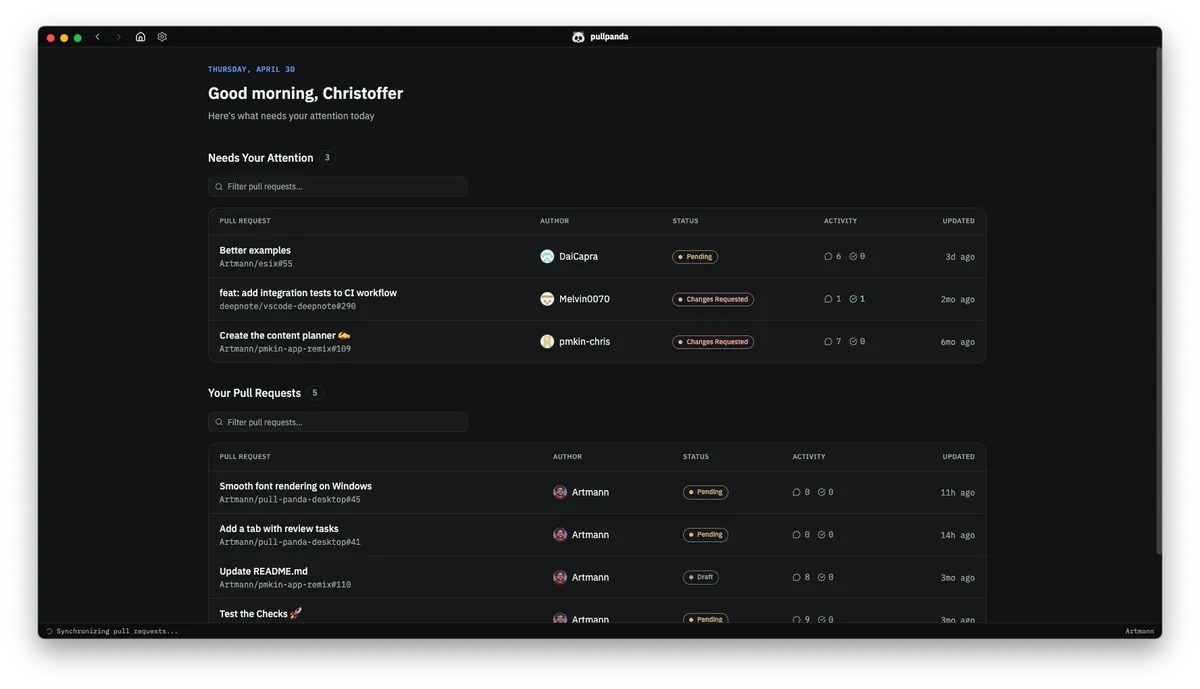Click Artmann/pmkin-app-remix#109 reference

pyautogui.click(x=285, y=349)
